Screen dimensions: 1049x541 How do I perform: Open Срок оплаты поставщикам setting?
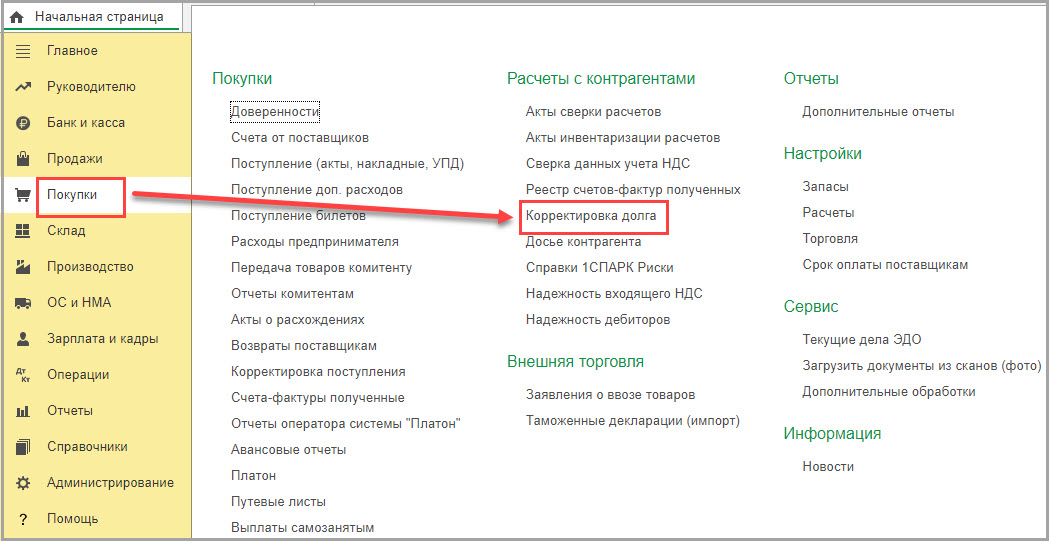tap(885, 265)
